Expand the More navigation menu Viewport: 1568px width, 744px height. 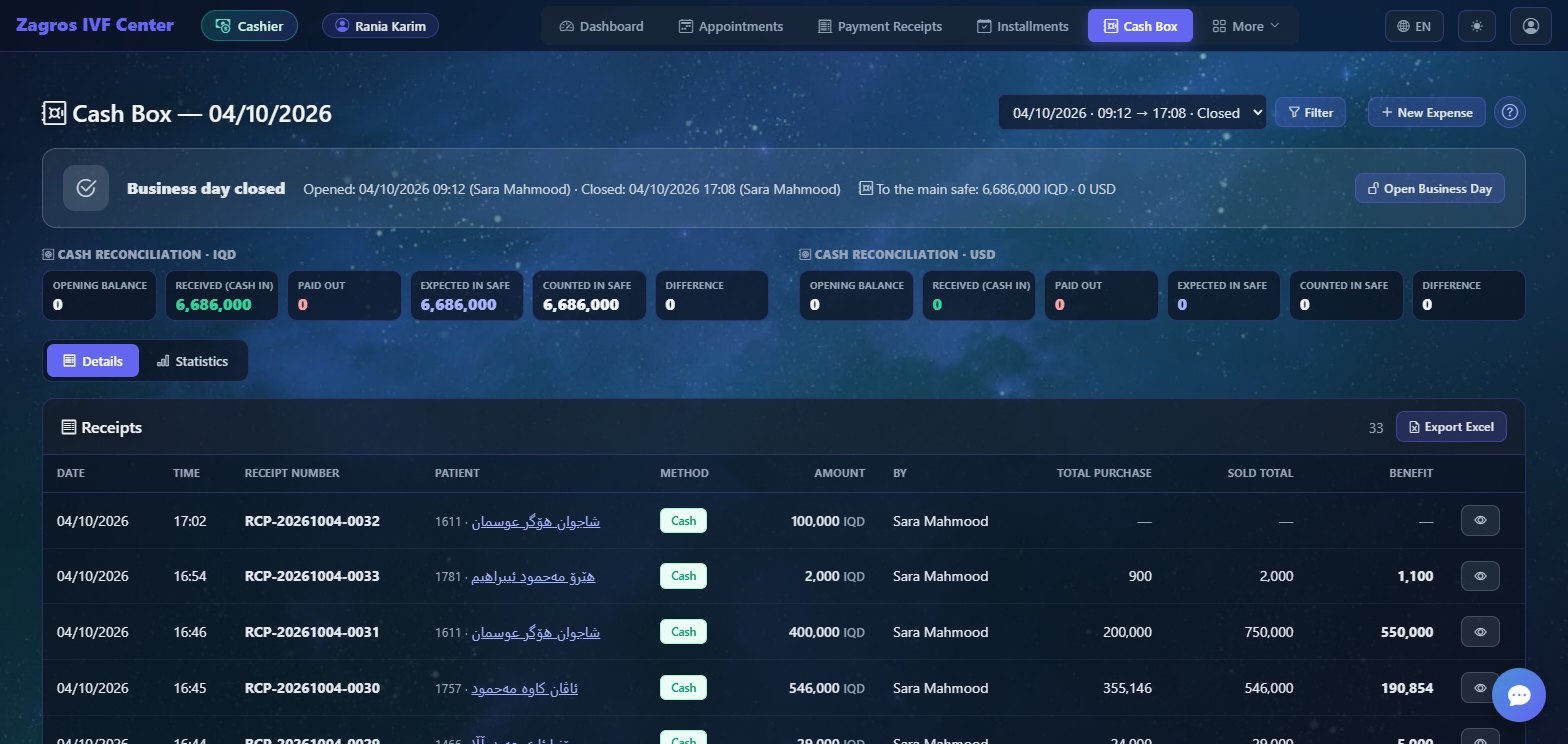(1246, 26)
